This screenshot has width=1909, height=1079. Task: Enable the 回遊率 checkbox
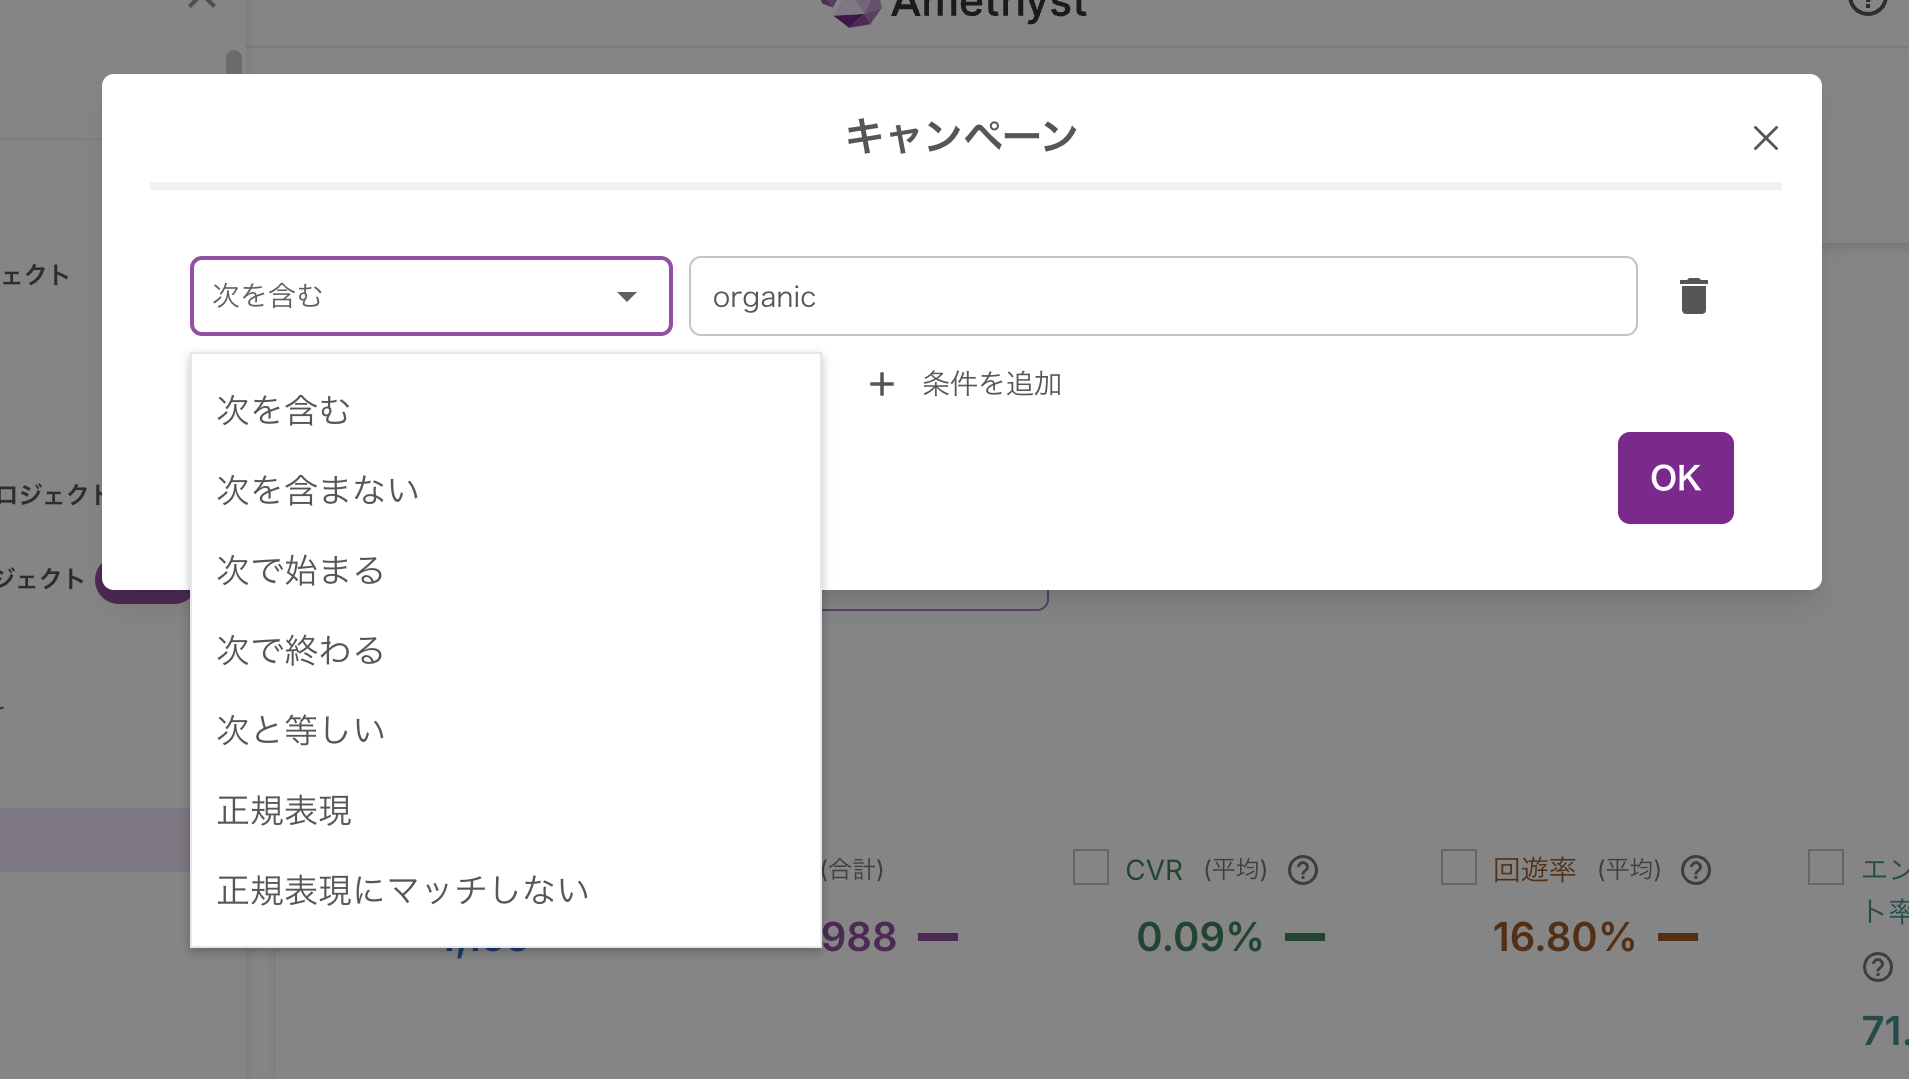pos(1459,867)
